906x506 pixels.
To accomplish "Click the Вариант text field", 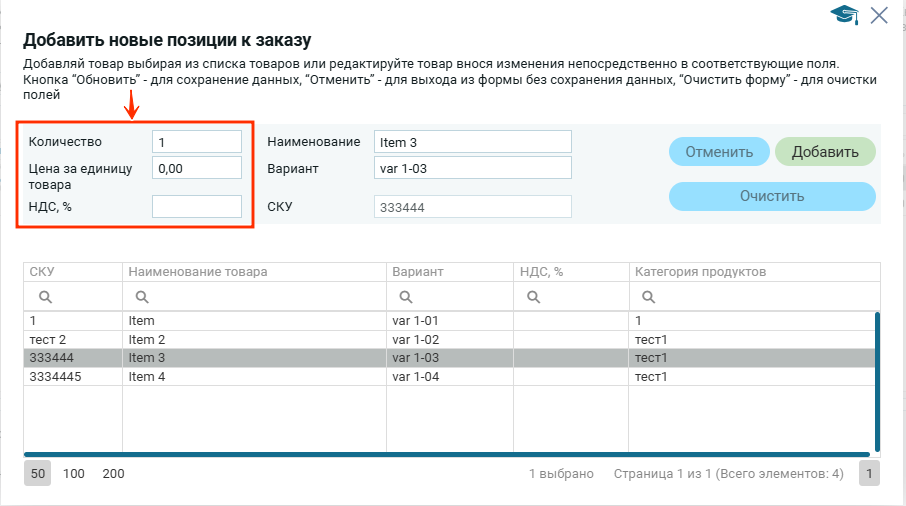I will point(472,168).
